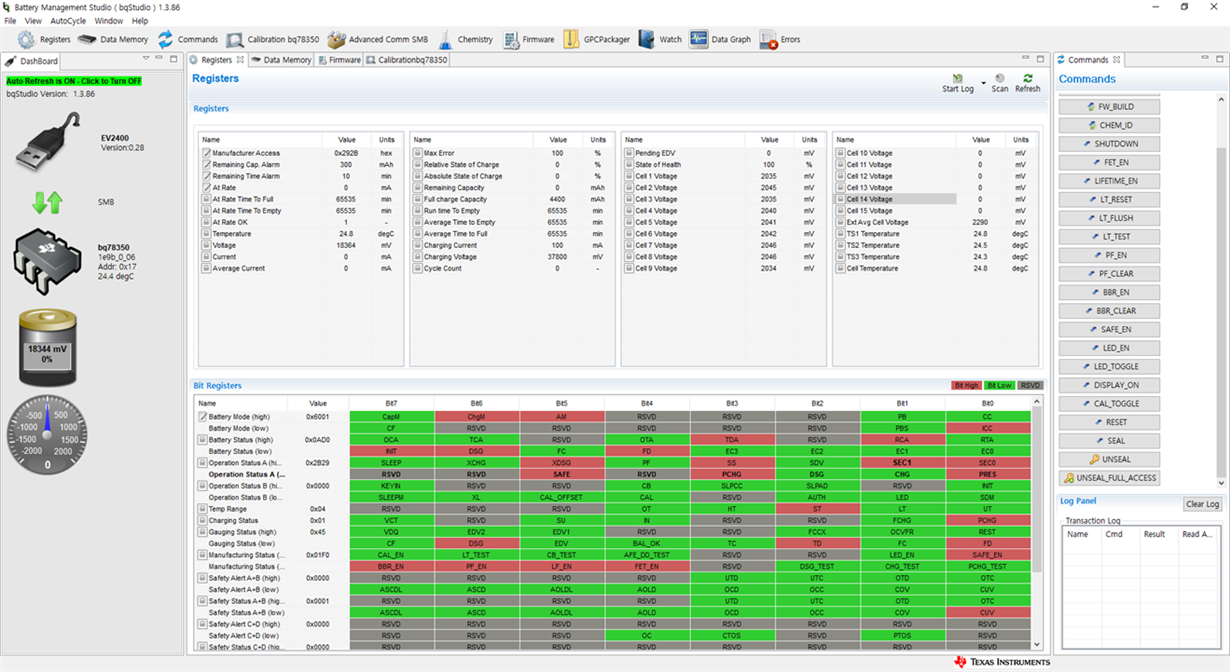Open the Registers toolbar icon
The width and height of the screenshot is (1230, 672).
27,39
